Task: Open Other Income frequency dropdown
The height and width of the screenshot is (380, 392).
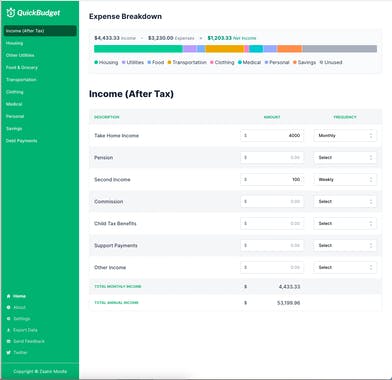Action: pyautogui.click(x=345, y=267)
